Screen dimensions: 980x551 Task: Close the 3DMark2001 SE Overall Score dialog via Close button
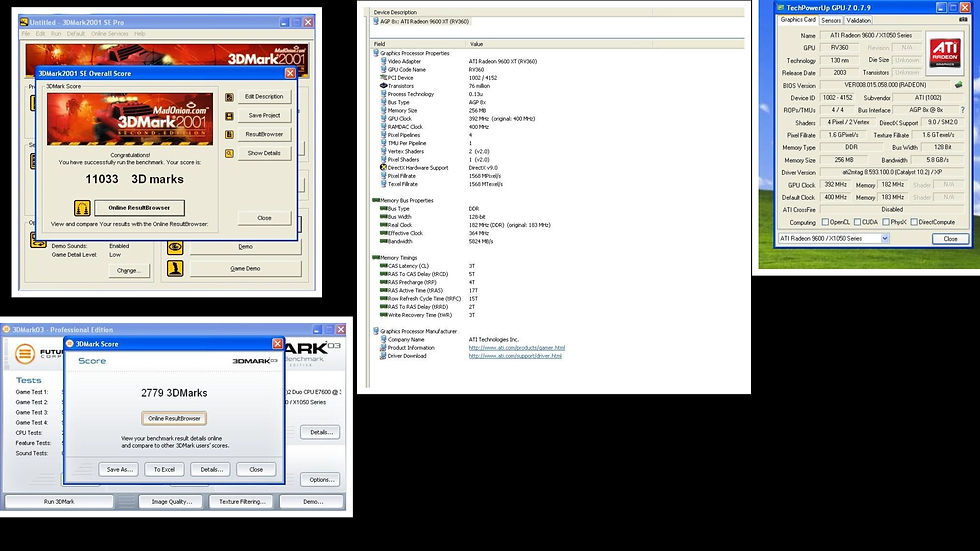click(x=264, y=218)
